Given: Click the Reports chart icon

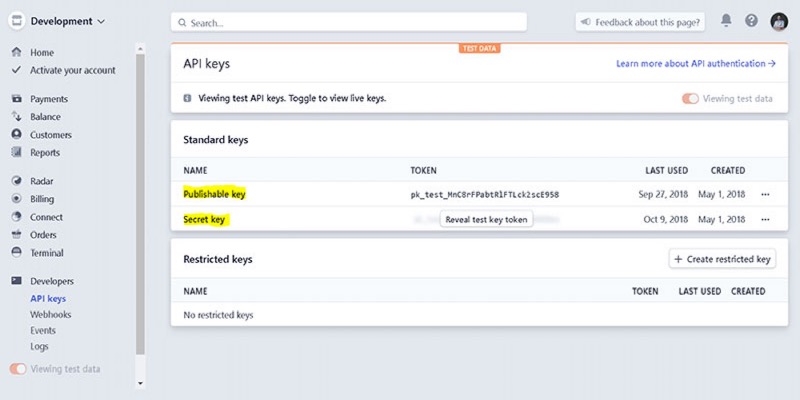Looking at the screenshot, I should [16, 152].
